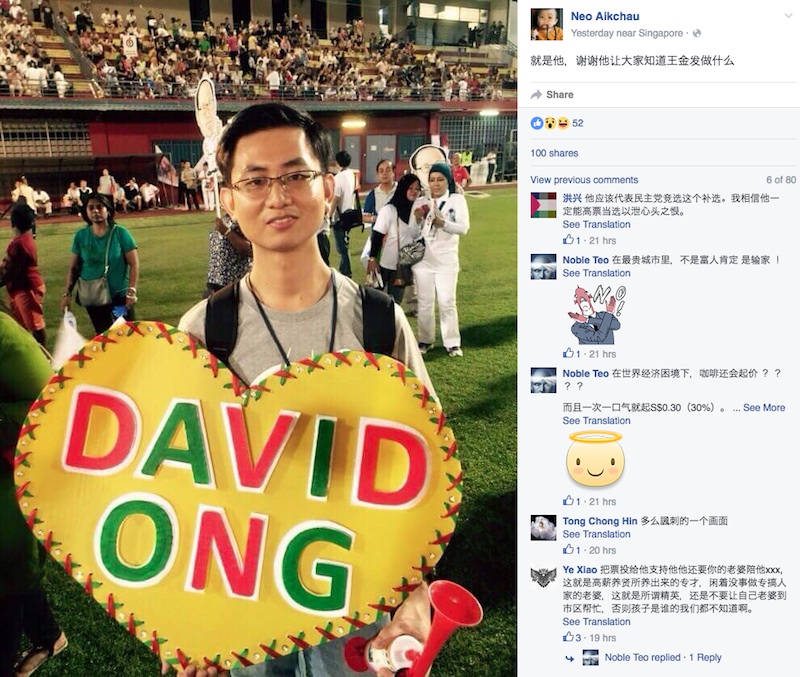Expand View previous comments
800x677 pixels.
tap(584, 180)
